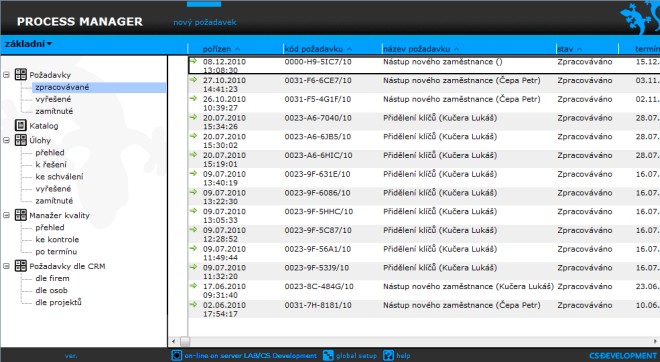Click the Manažer kvality grid icon
Image resolution: width=660 pixels, height=362 pixels.
(x=21, y=215)
